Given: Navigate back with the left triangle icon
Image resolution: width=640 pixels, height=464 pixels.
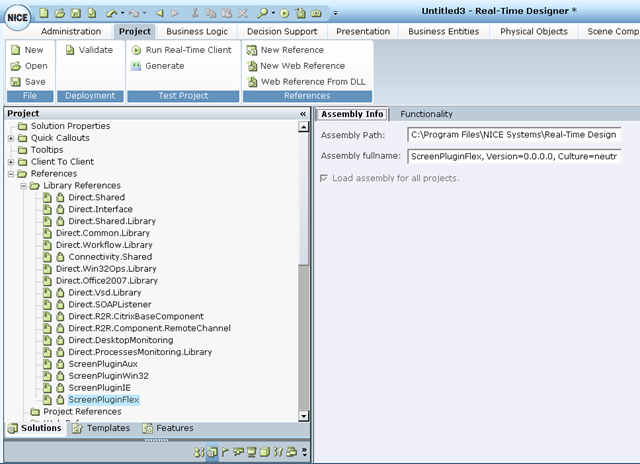Looking at the screenshot, I should (160, 13).
